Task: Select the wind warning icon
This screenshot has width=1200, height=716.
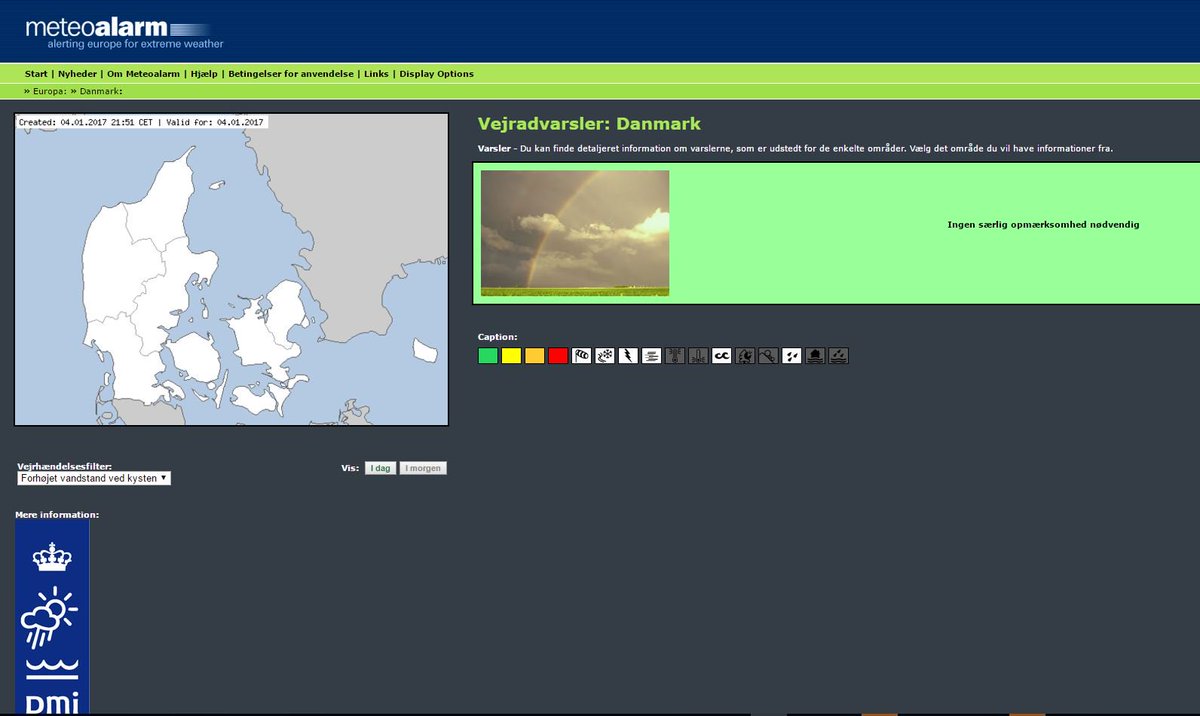Action: coord(580,355)
